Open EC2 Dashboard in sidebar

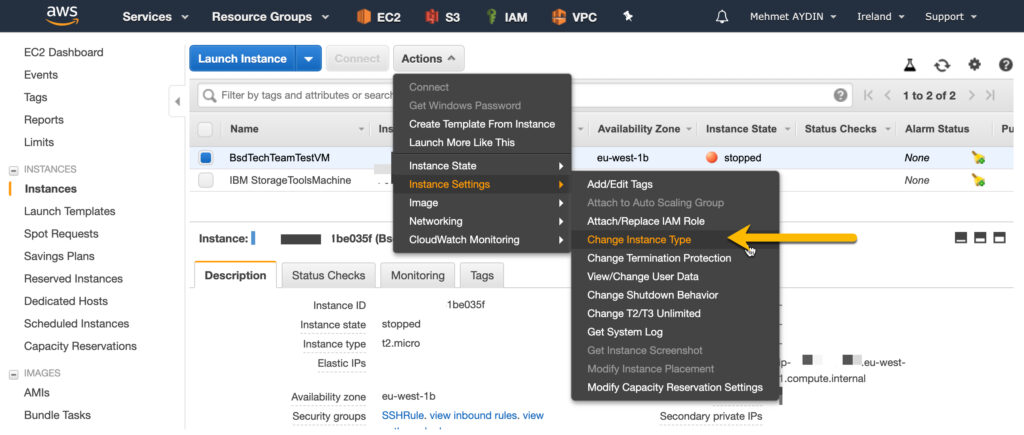(63, 52)
